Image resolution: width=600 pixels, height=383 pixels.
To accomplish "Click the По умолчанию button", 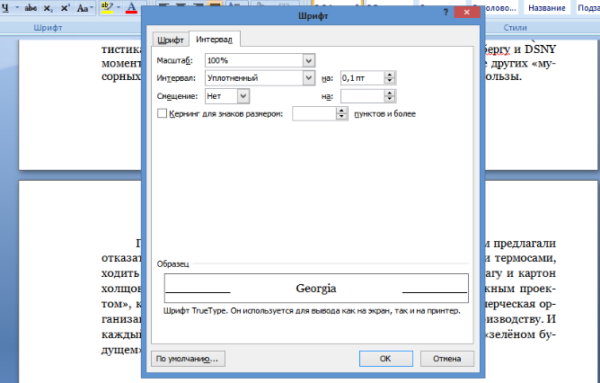I will tap(188, 359).
